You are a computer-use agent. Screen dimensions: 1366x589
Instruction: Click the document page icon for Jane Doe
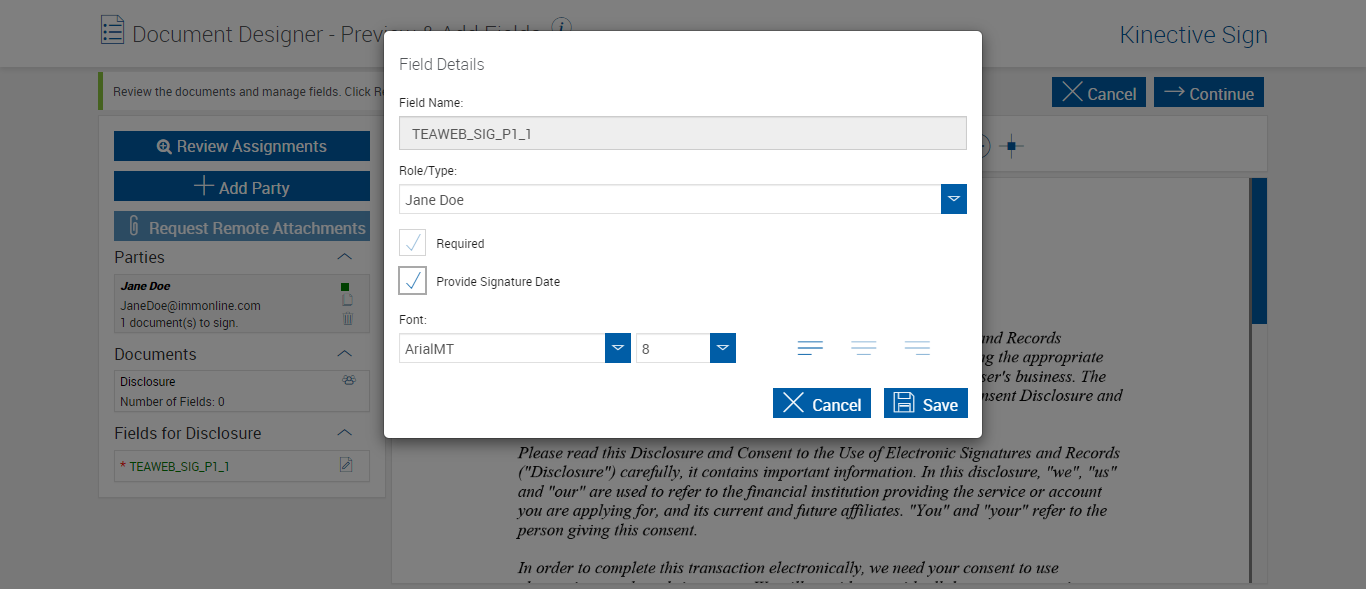click(x=347, y=300)
